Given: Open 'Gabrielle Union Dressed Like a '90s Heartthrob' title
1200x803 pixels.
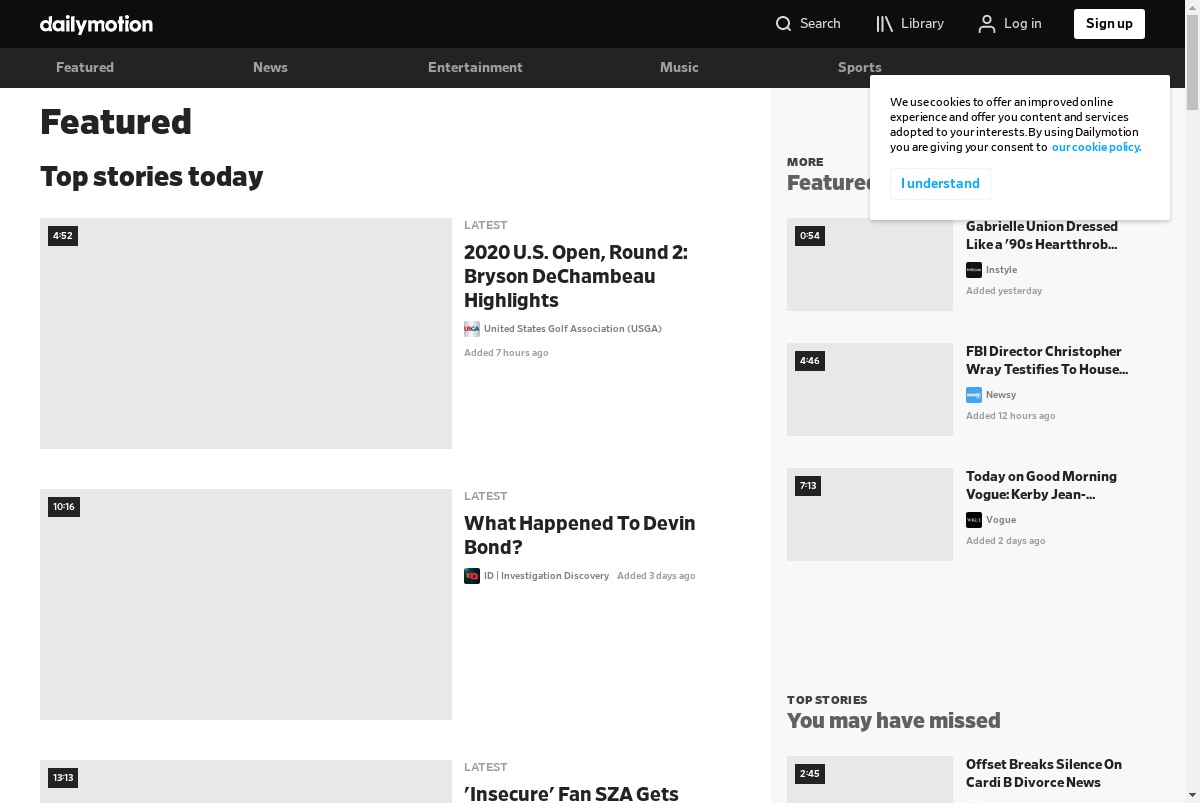Looking at the screenshot, I should [x=1042, y=235].
